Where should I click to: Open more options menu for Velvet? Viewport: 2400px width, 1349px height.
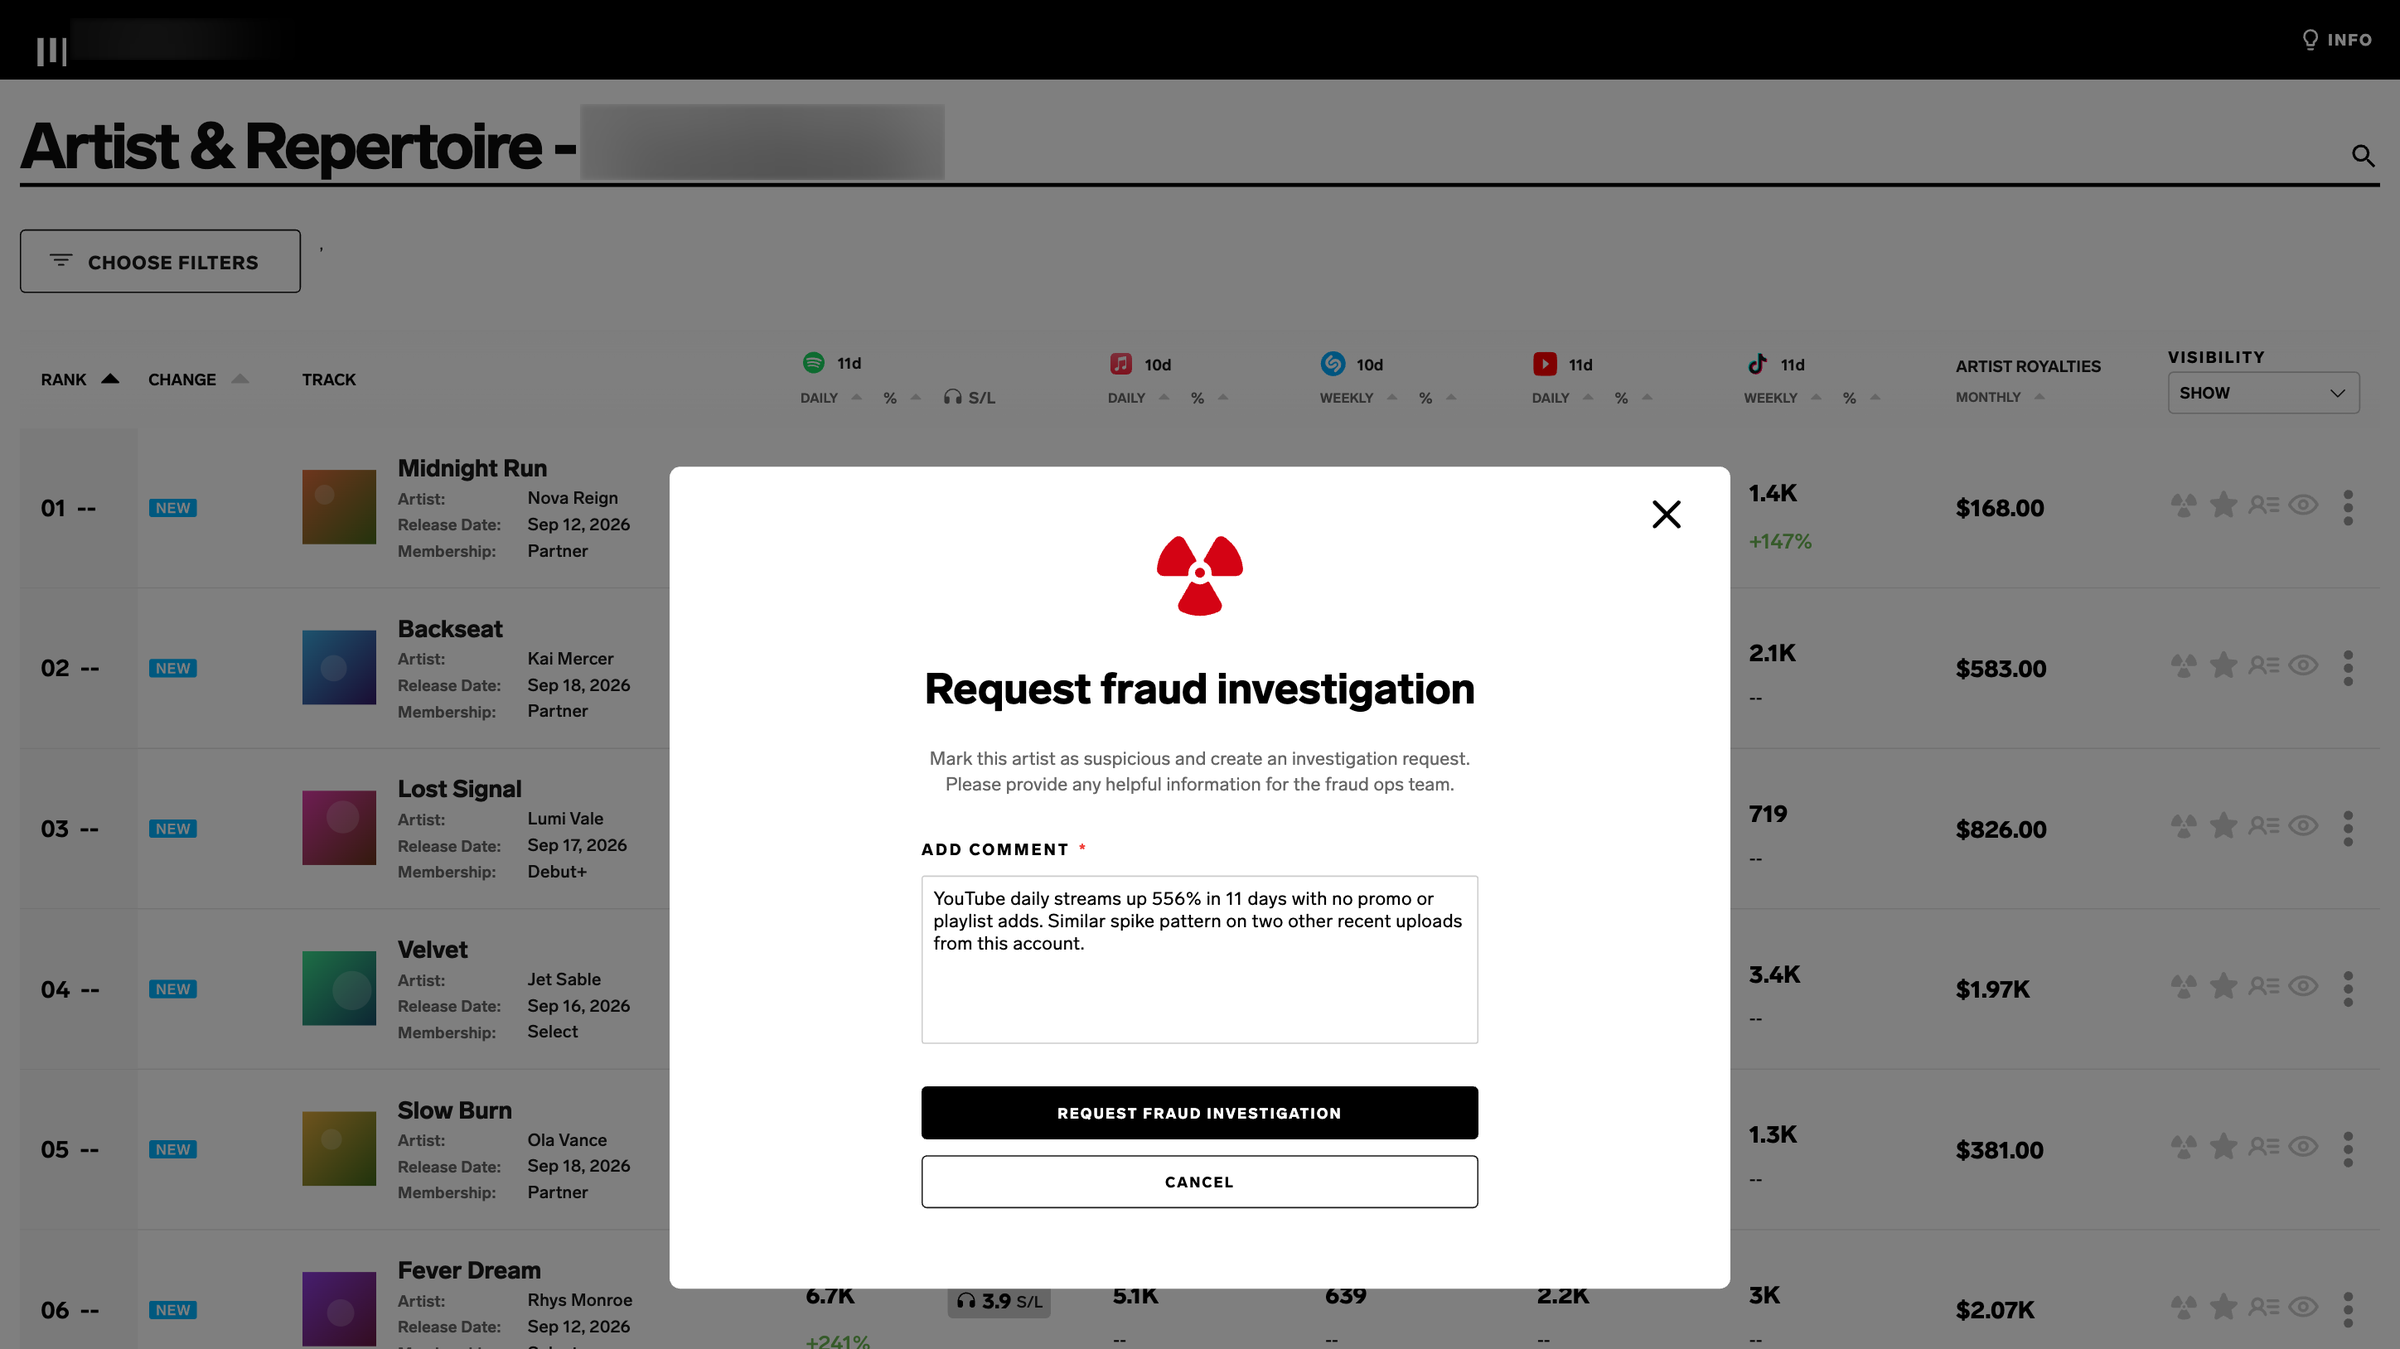click(x=2348, y=988)
